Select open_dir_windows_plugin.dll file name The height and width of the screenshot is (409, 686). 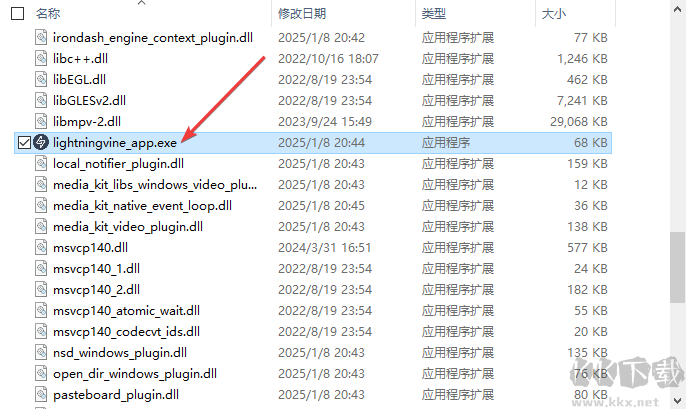pos(135,374)
